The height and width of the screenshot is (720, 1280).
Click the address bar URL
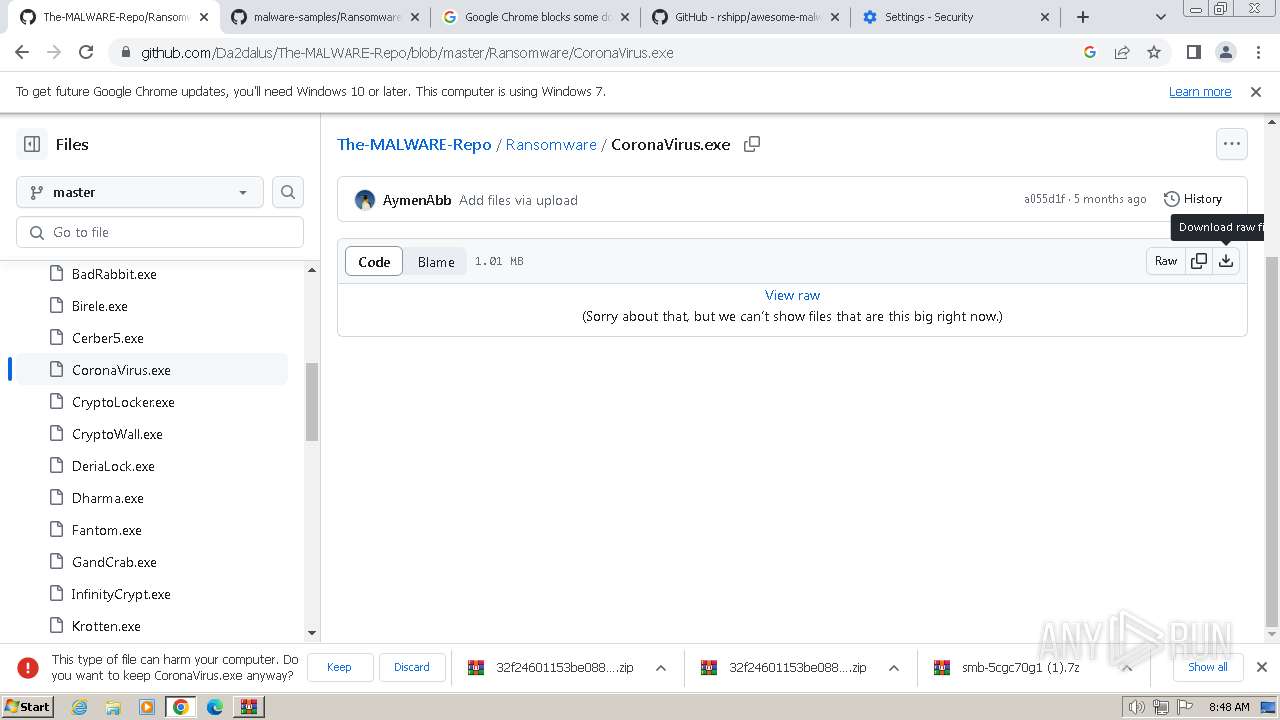point(407,53)
